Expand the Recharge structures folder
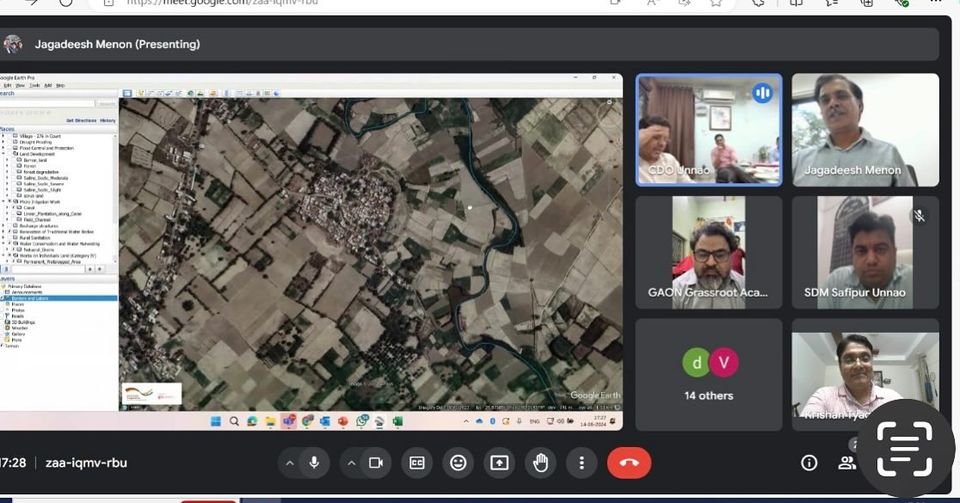The image size is (960, 503). [2, 226]
